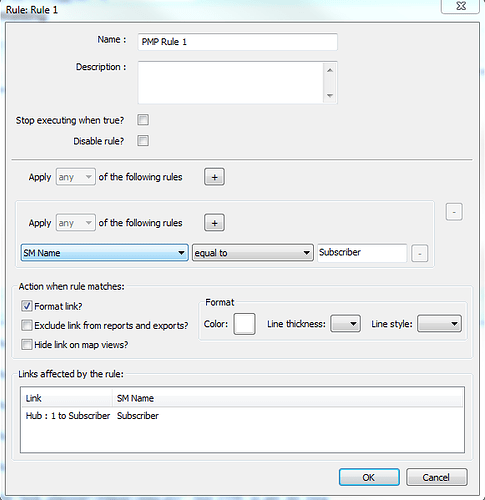
Task: Click the description scroll down arrow
Action: [330, 96]
